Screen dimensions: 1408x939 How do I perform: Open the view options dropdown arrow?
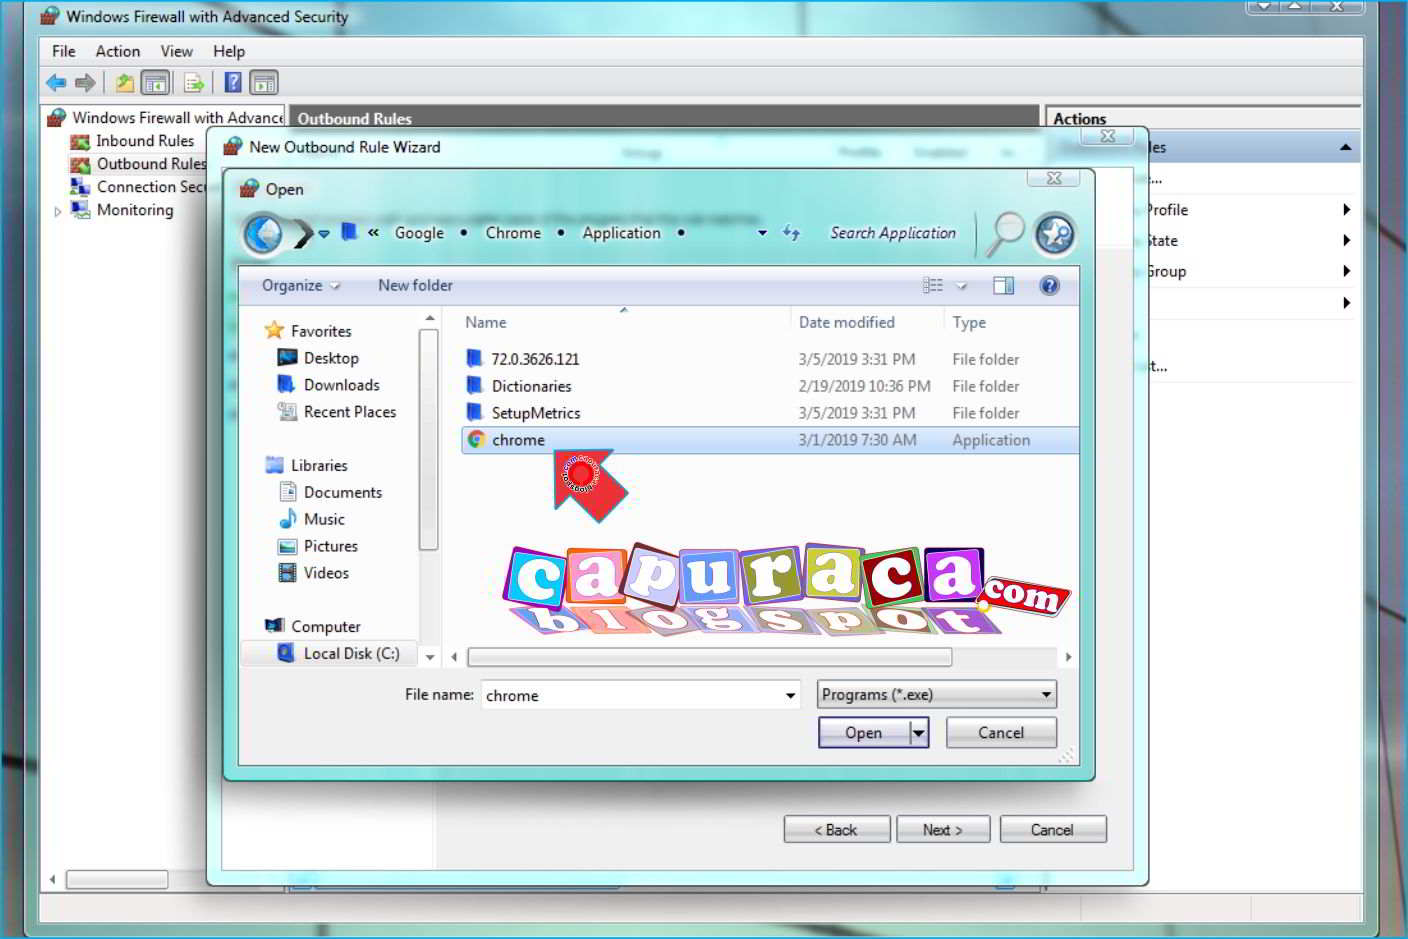(x=961, y=286)
